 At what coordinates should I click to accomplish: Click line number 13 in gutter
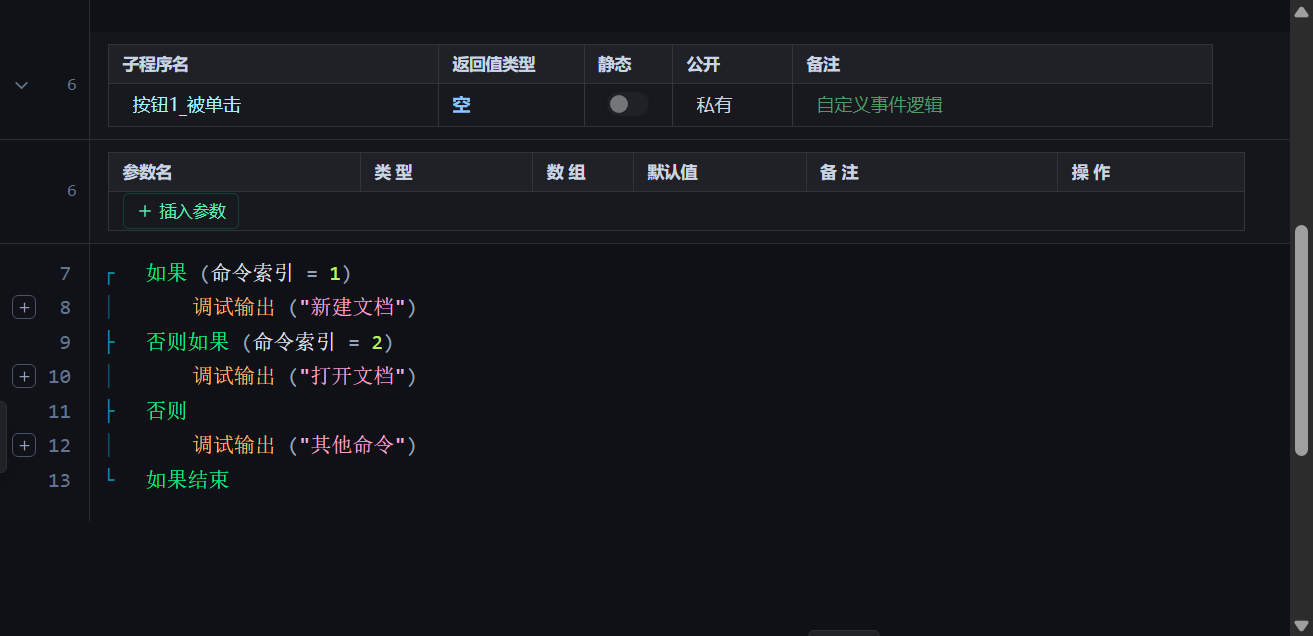(60, 480)
